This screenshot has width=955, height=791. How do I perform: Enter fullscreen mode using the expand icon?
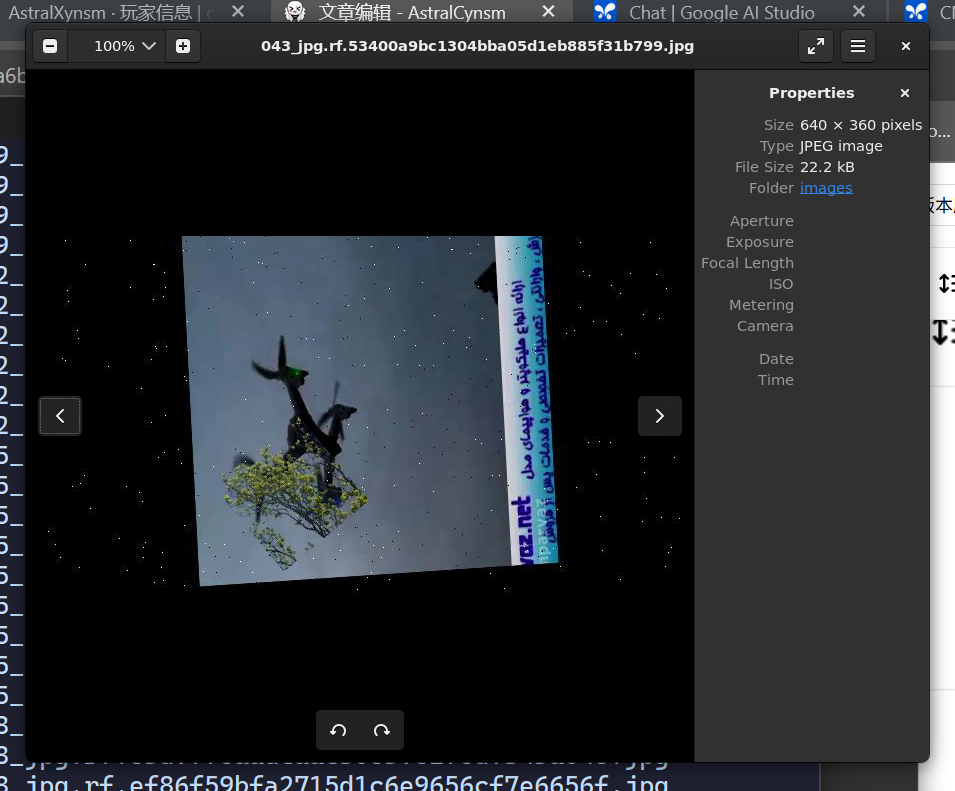[816, 47]
